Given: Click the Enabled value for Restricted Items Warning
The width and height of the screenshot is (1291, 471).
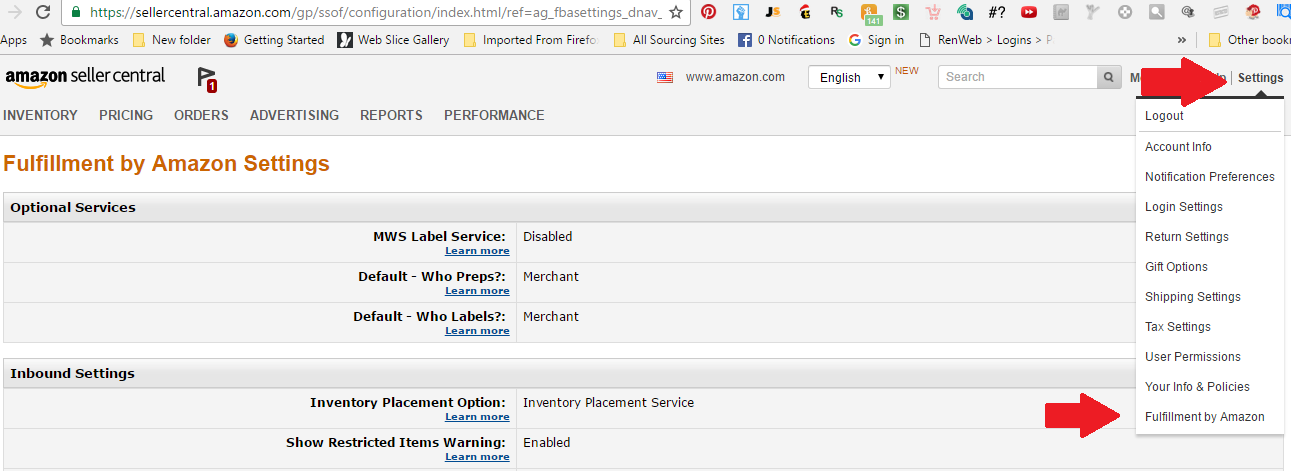Looking at the screenshot, I should tap(547, 443).
